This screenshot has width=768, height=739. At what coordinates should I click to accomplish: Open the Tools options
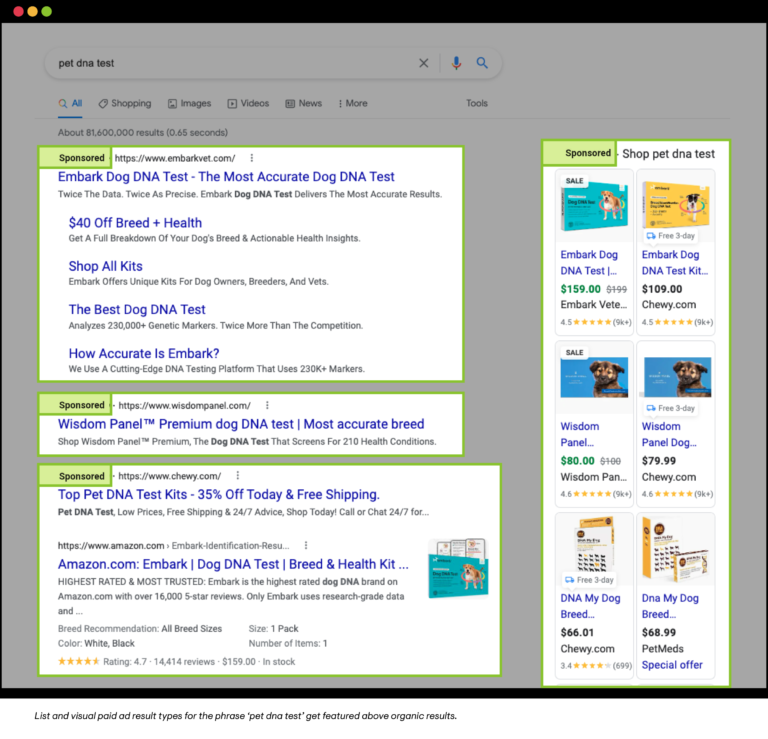point(477,103)
